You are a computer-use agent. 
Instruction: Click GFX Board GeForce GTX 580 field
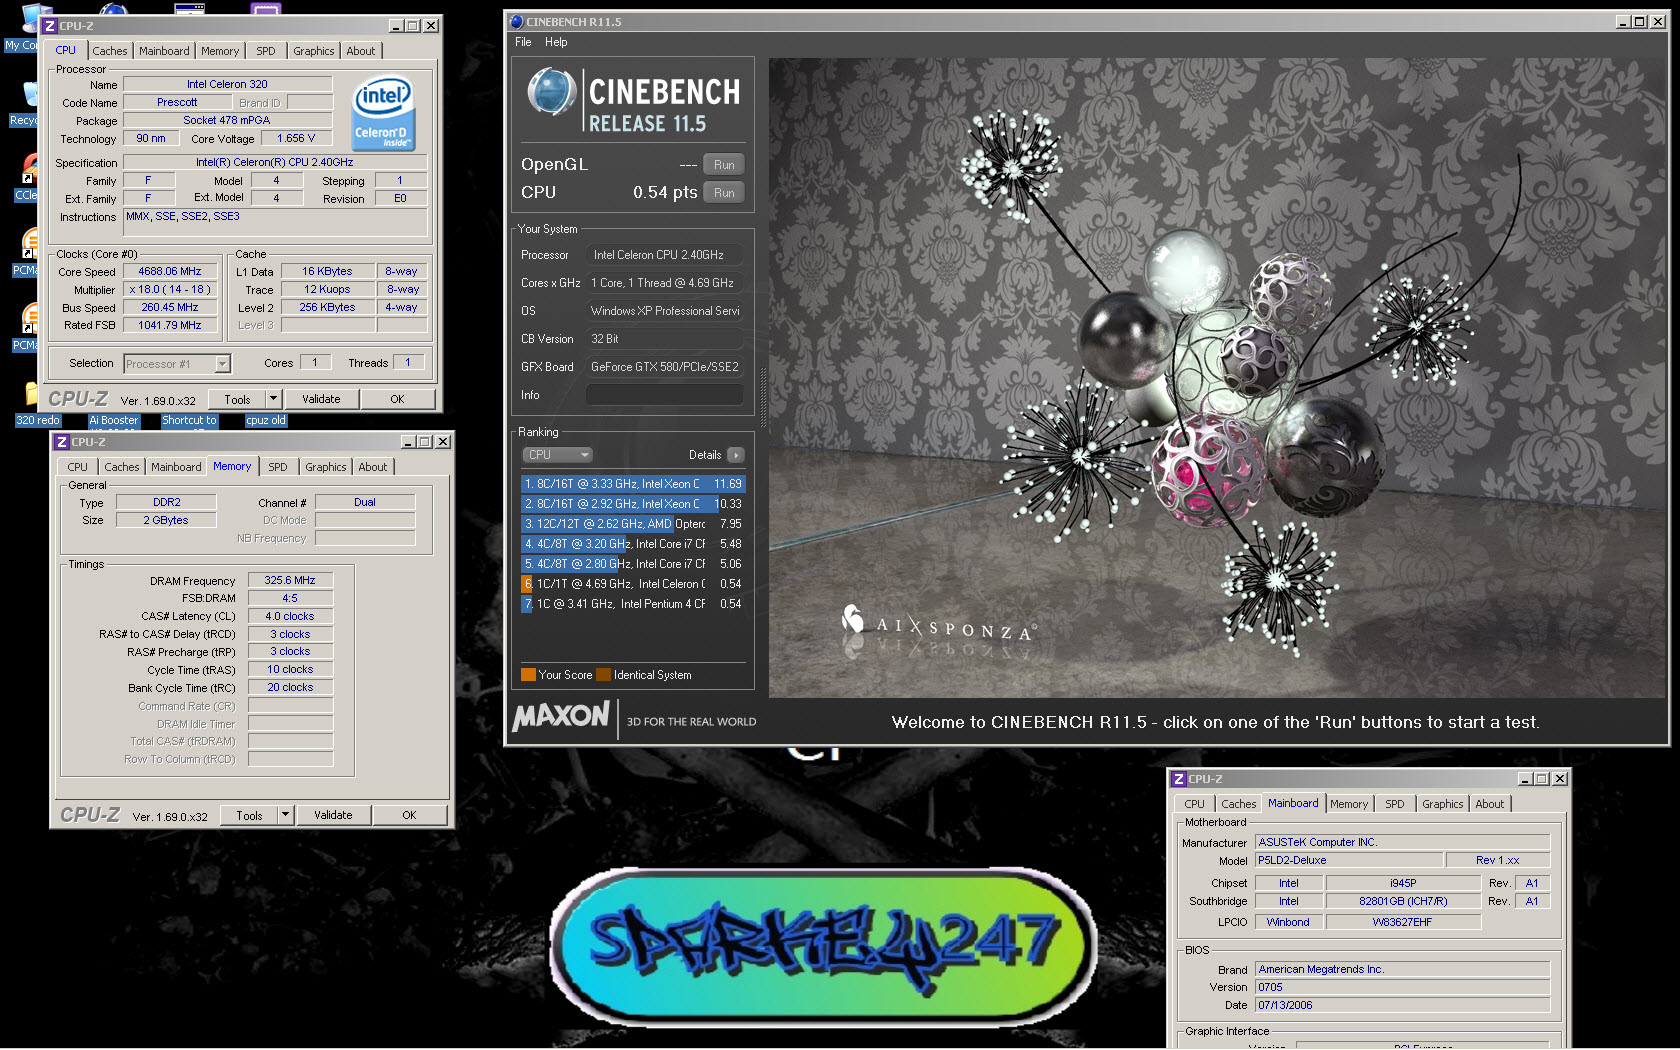coord(664,367)
